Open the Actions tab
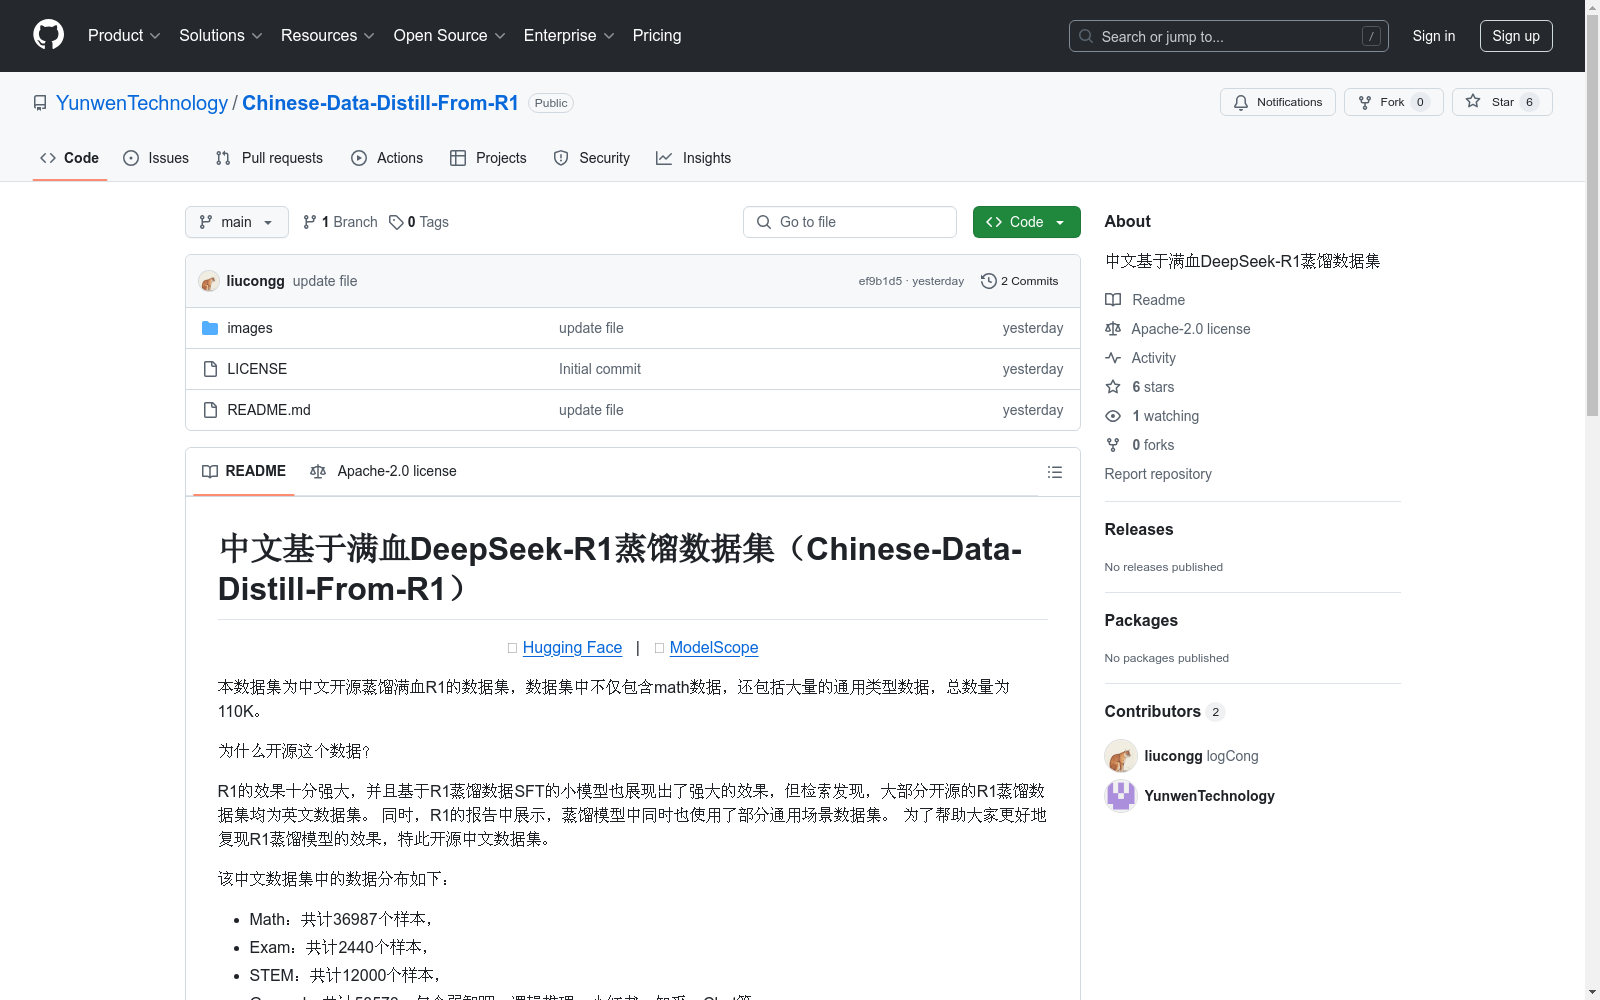 click(x=387, y=158)
